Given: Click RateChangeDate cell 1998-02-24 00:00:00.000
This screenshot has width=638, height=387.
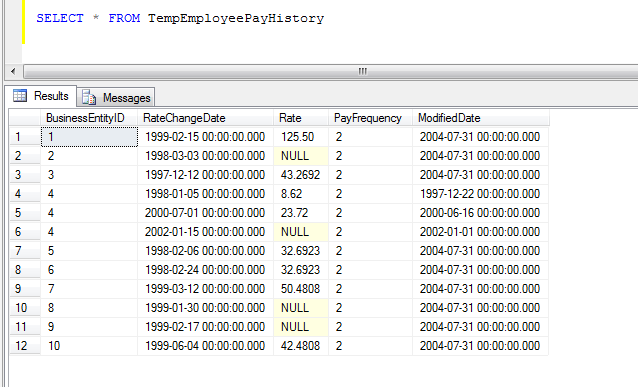Looking at the screenshot, I should (205, 270).
